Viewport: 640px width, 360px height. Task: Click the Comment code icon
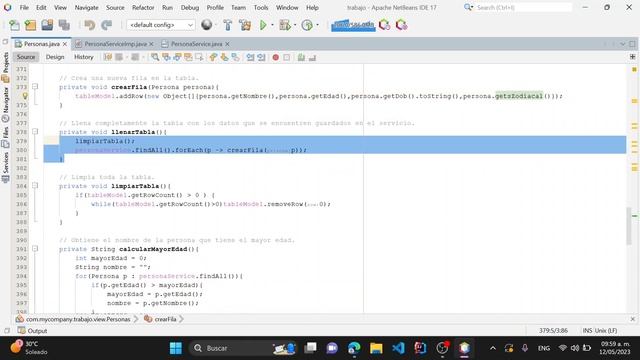coord(301,58)
